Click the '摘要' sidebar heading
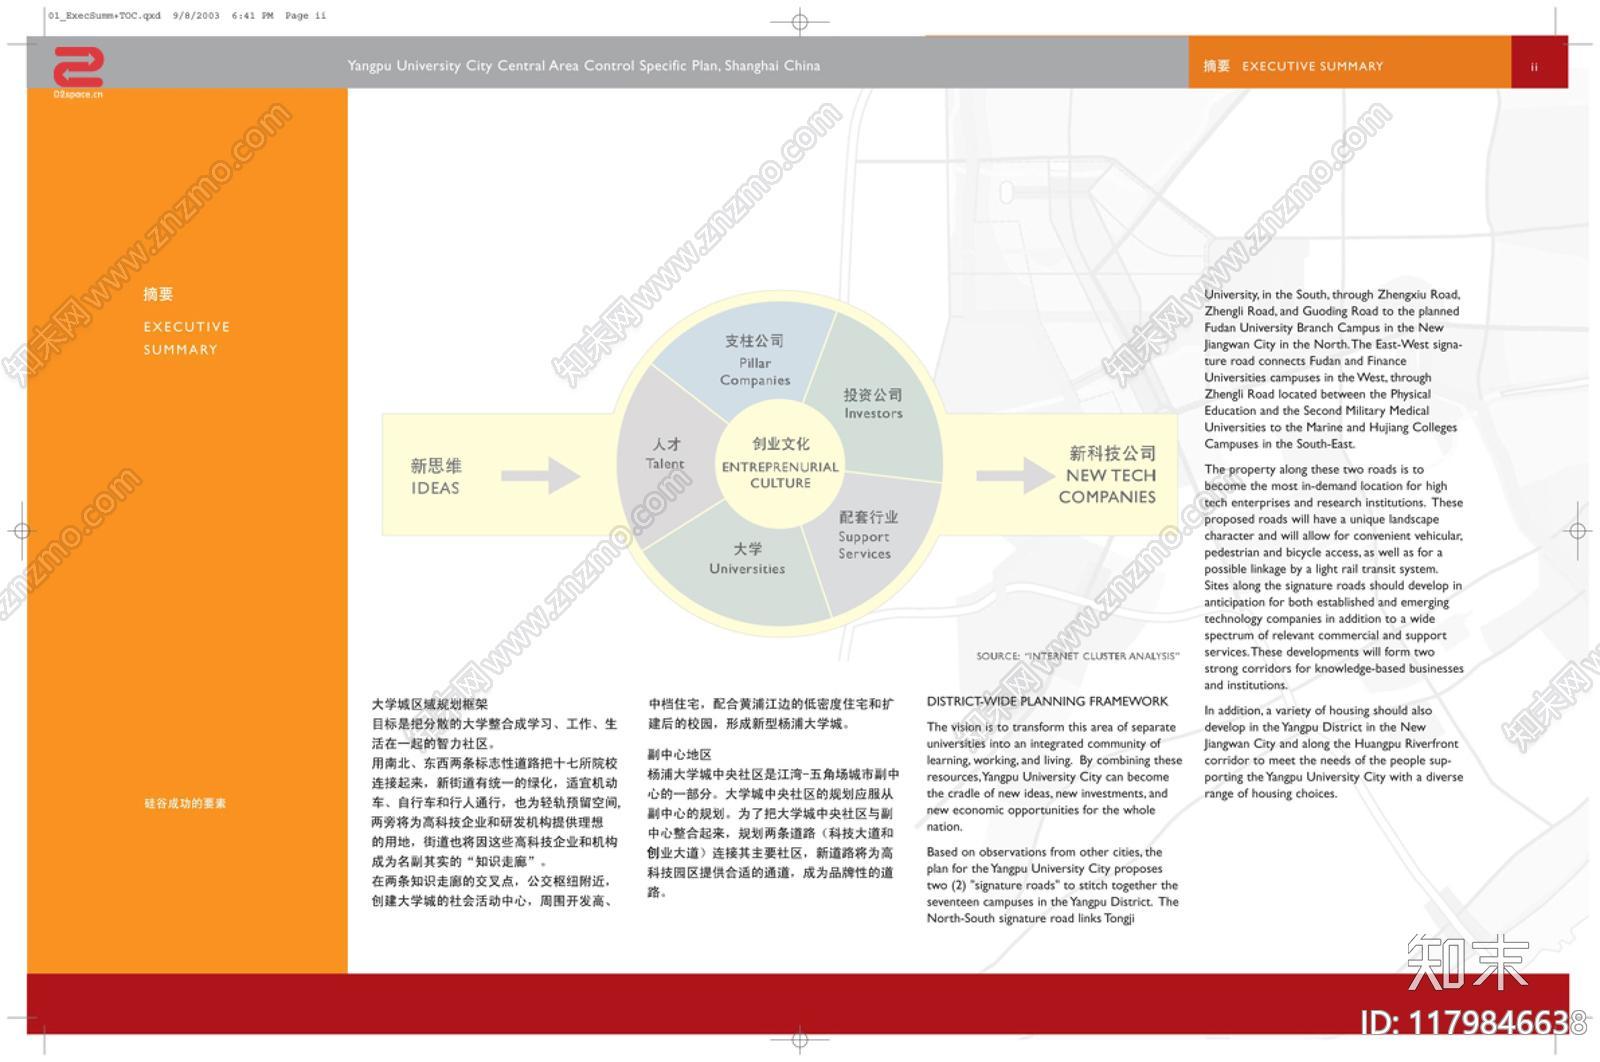This screenshot has height=1062, width=1600. pyautogui.click(x=158, y=294)
